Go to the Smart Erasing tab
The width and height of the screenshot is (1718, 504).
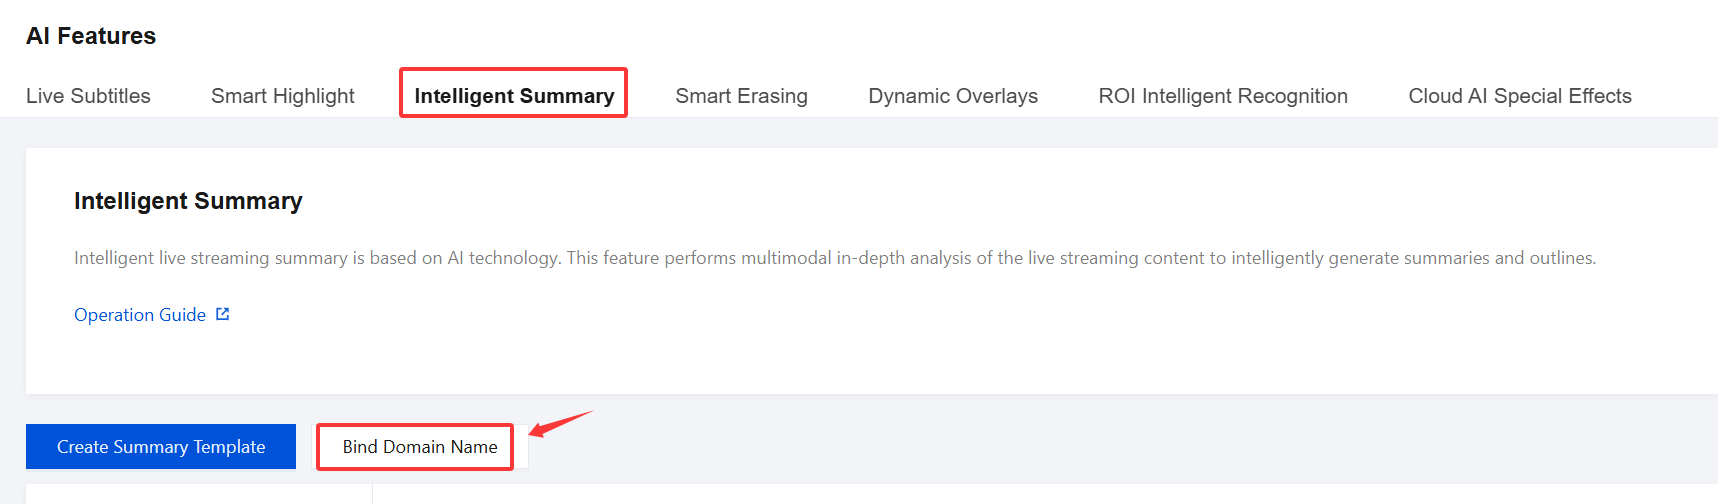point(741,96)
